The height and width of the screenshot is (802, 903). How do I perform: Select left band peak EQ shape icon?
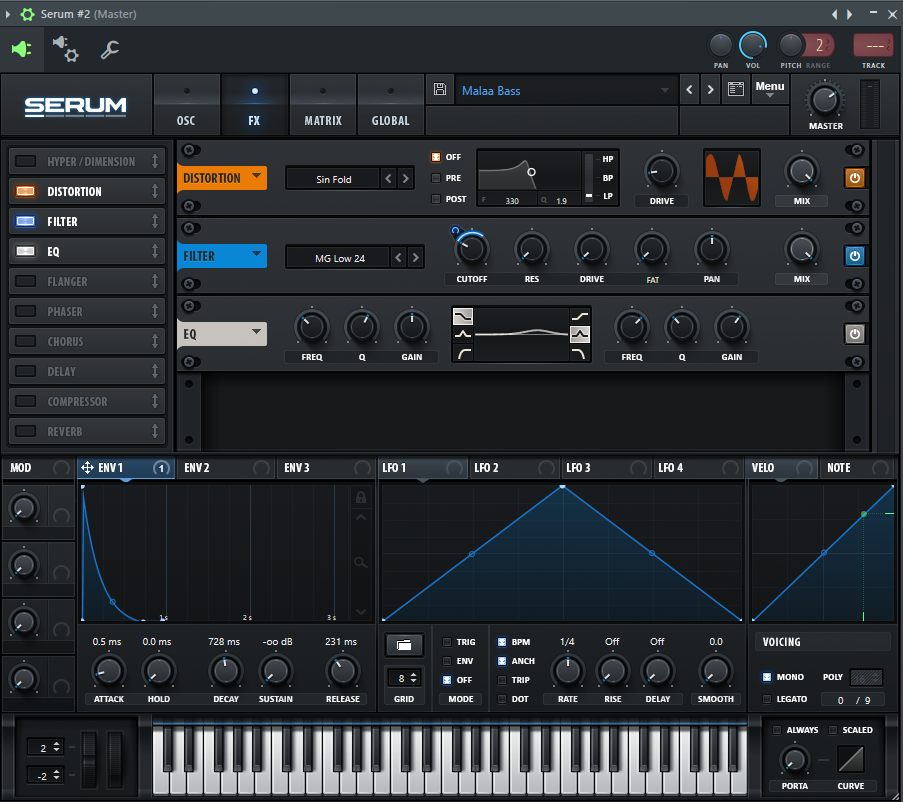click(x=463, y=335)
